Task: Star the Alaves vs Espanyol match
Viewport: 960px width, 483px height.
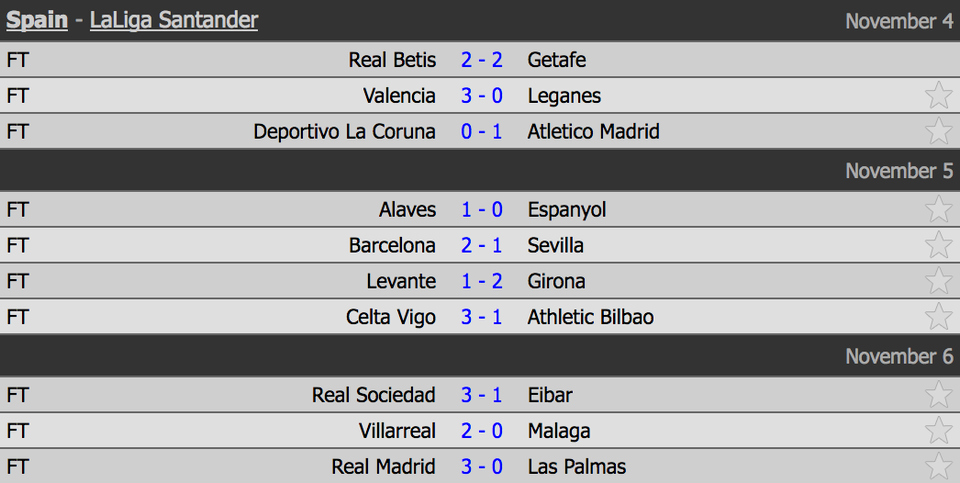Action: coord(938,210)
